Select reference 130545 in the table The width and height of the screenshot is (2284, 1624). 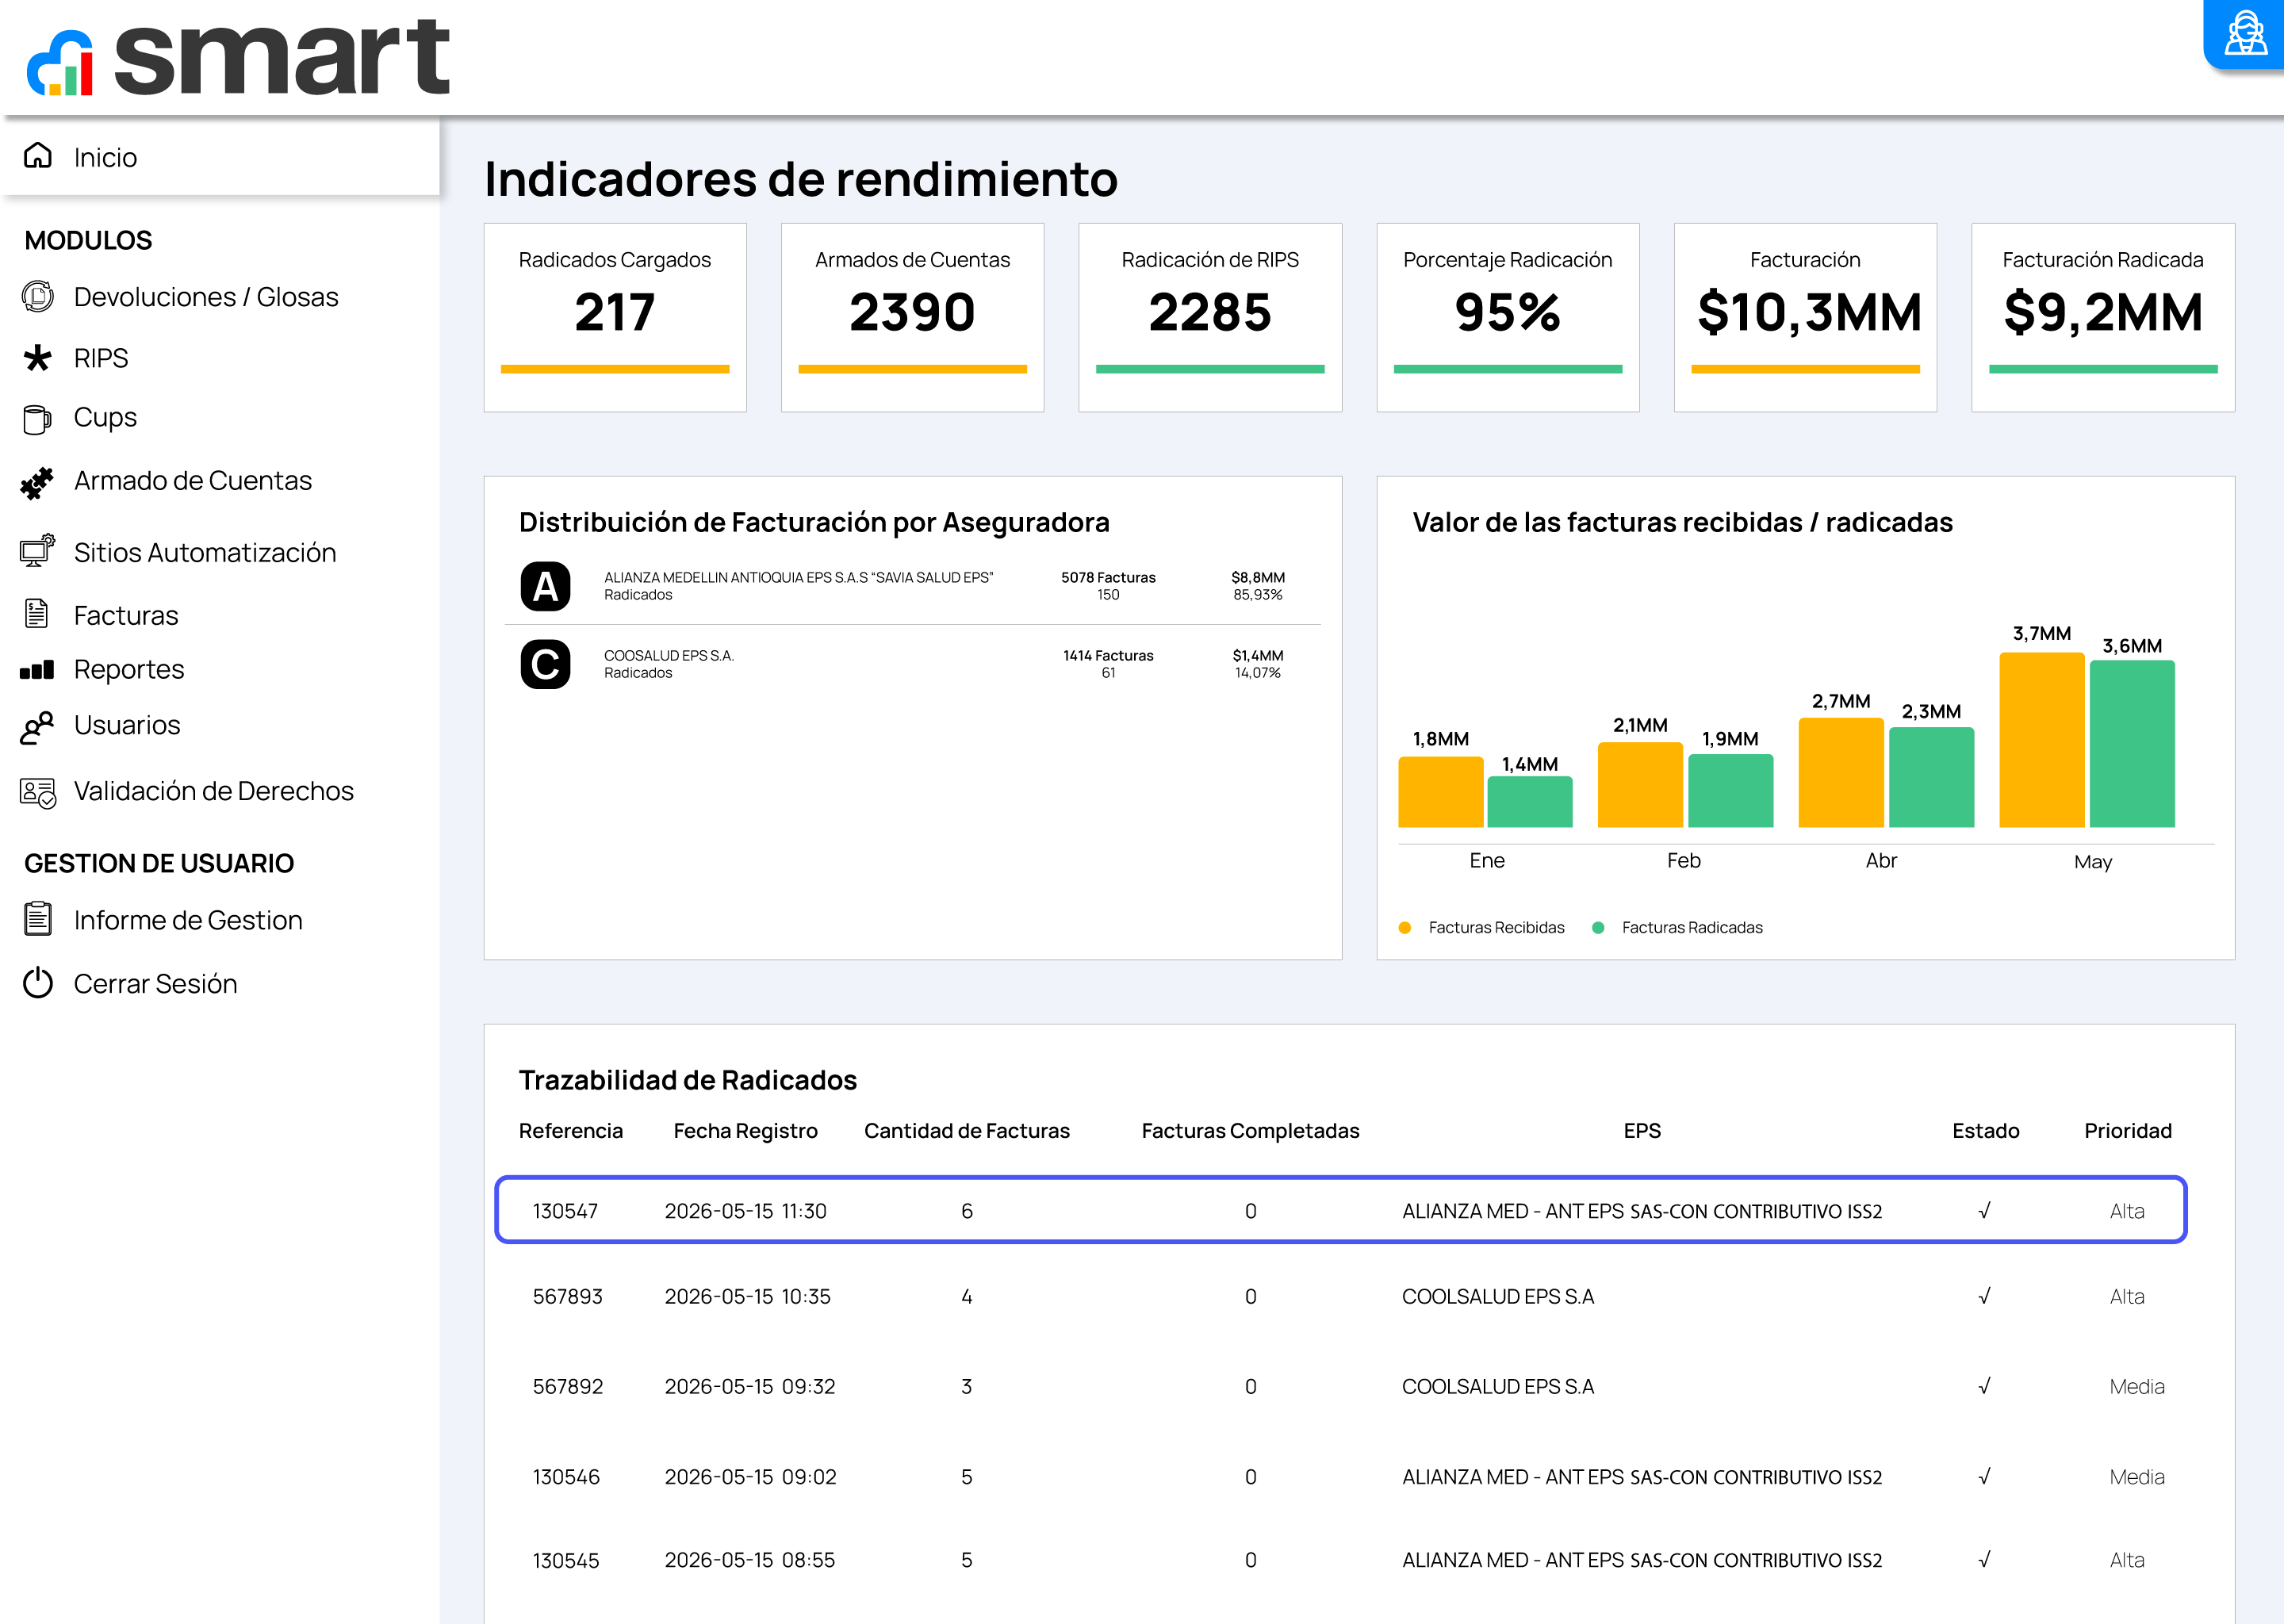(565, 1560)
